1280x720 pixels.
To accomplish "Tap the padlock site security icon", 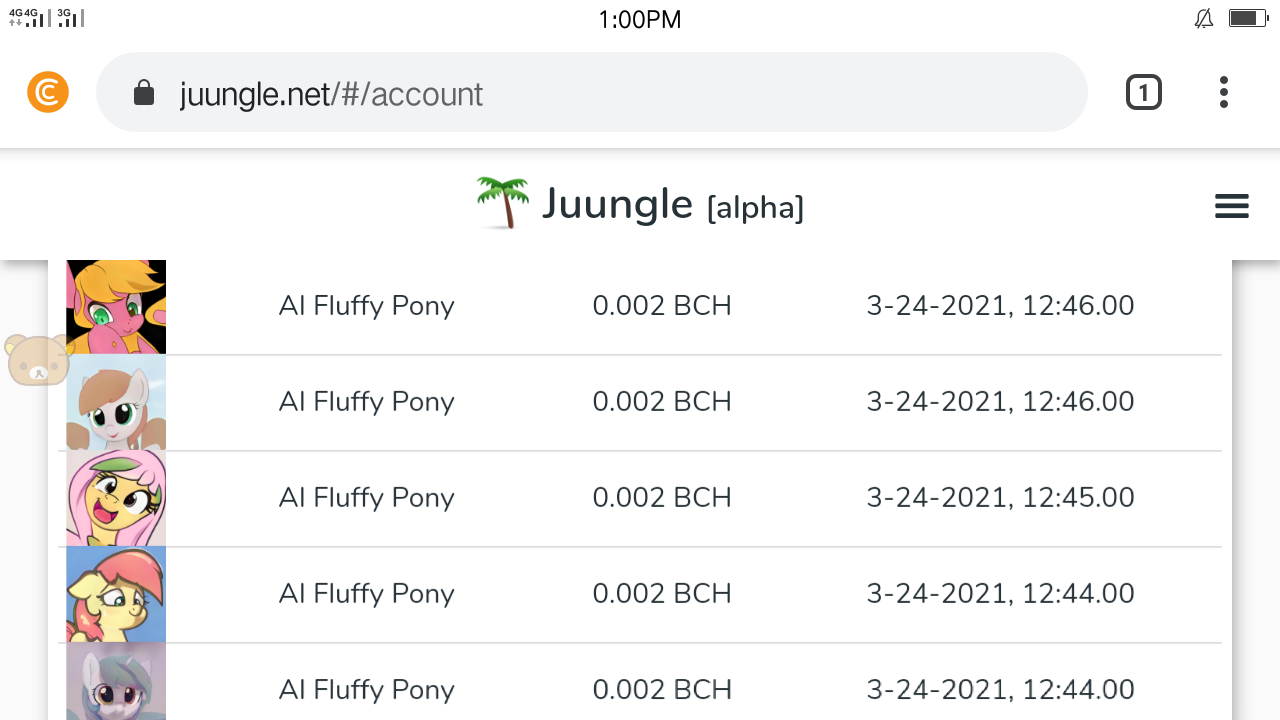I will 144,93.
